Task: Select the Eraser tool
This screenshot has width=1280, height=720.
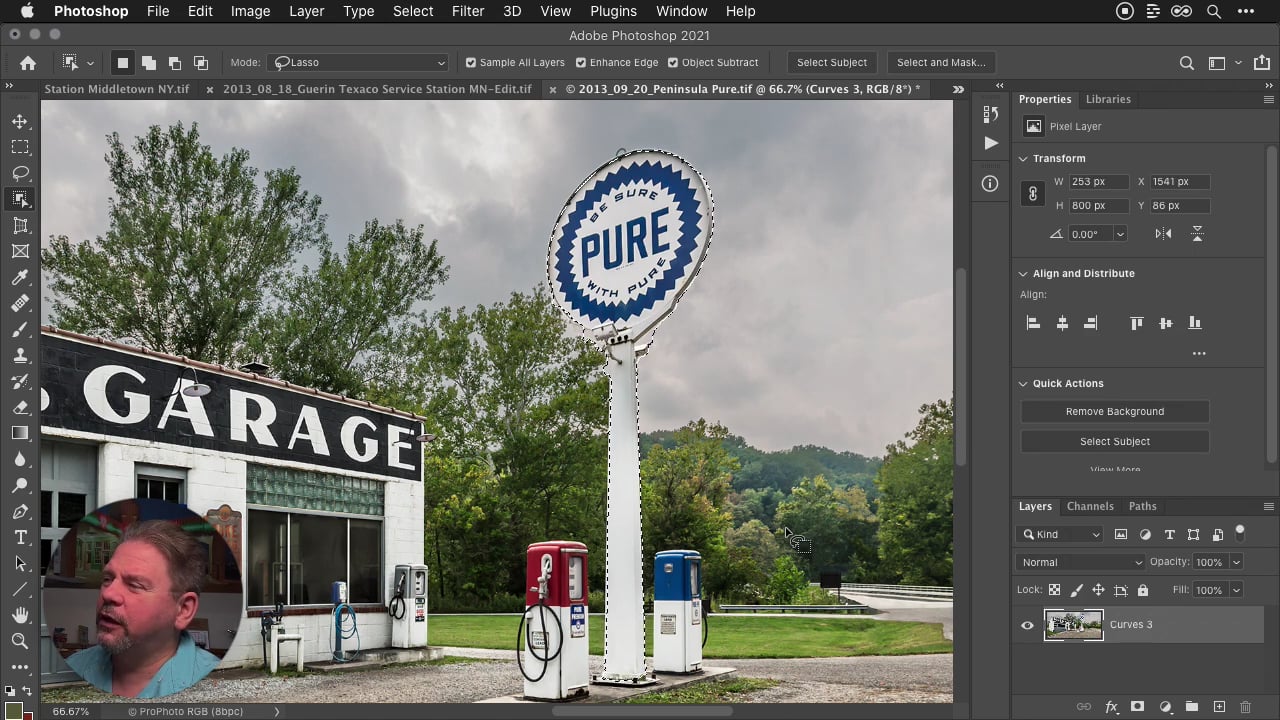Action: [x=20, y=408]
